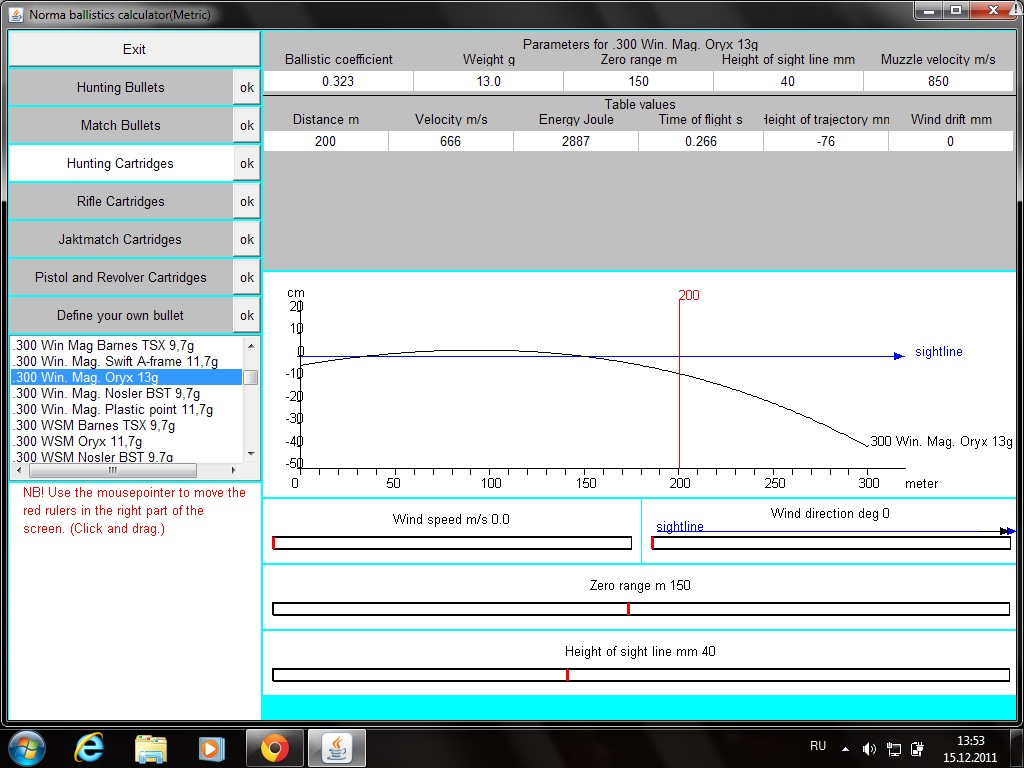Screen dimensions: 1024x768
Task: Launch Windows Media Player from taskbar
Action: click(x=211, y=747)
